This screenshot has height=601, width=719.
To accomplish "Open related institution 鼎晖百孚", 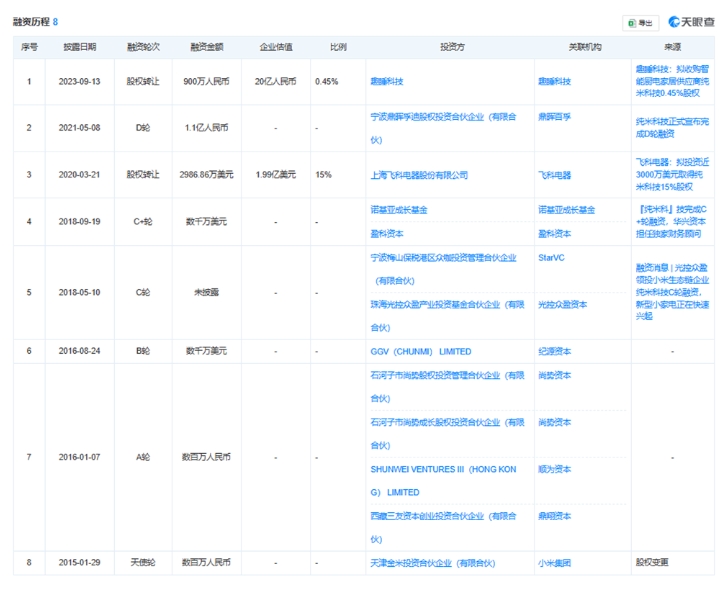I will point(554,117).
